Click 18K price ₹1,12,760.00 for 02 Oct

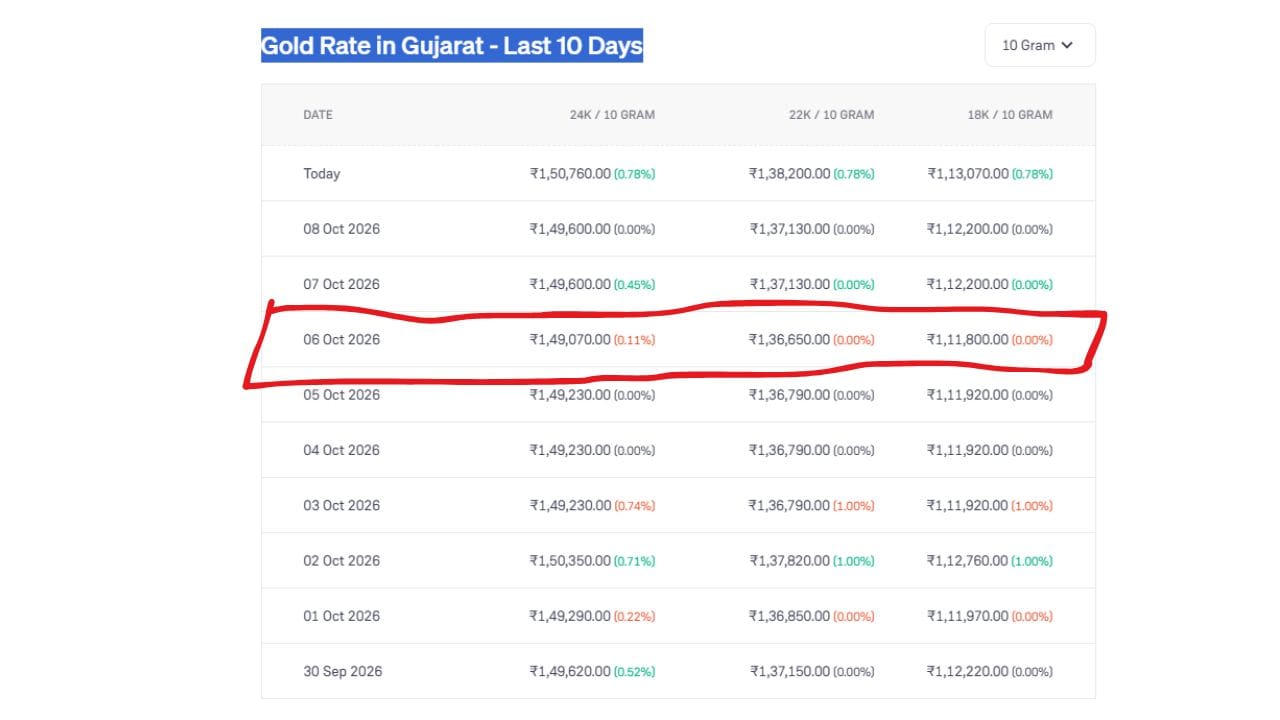click(x=968, y=561)
